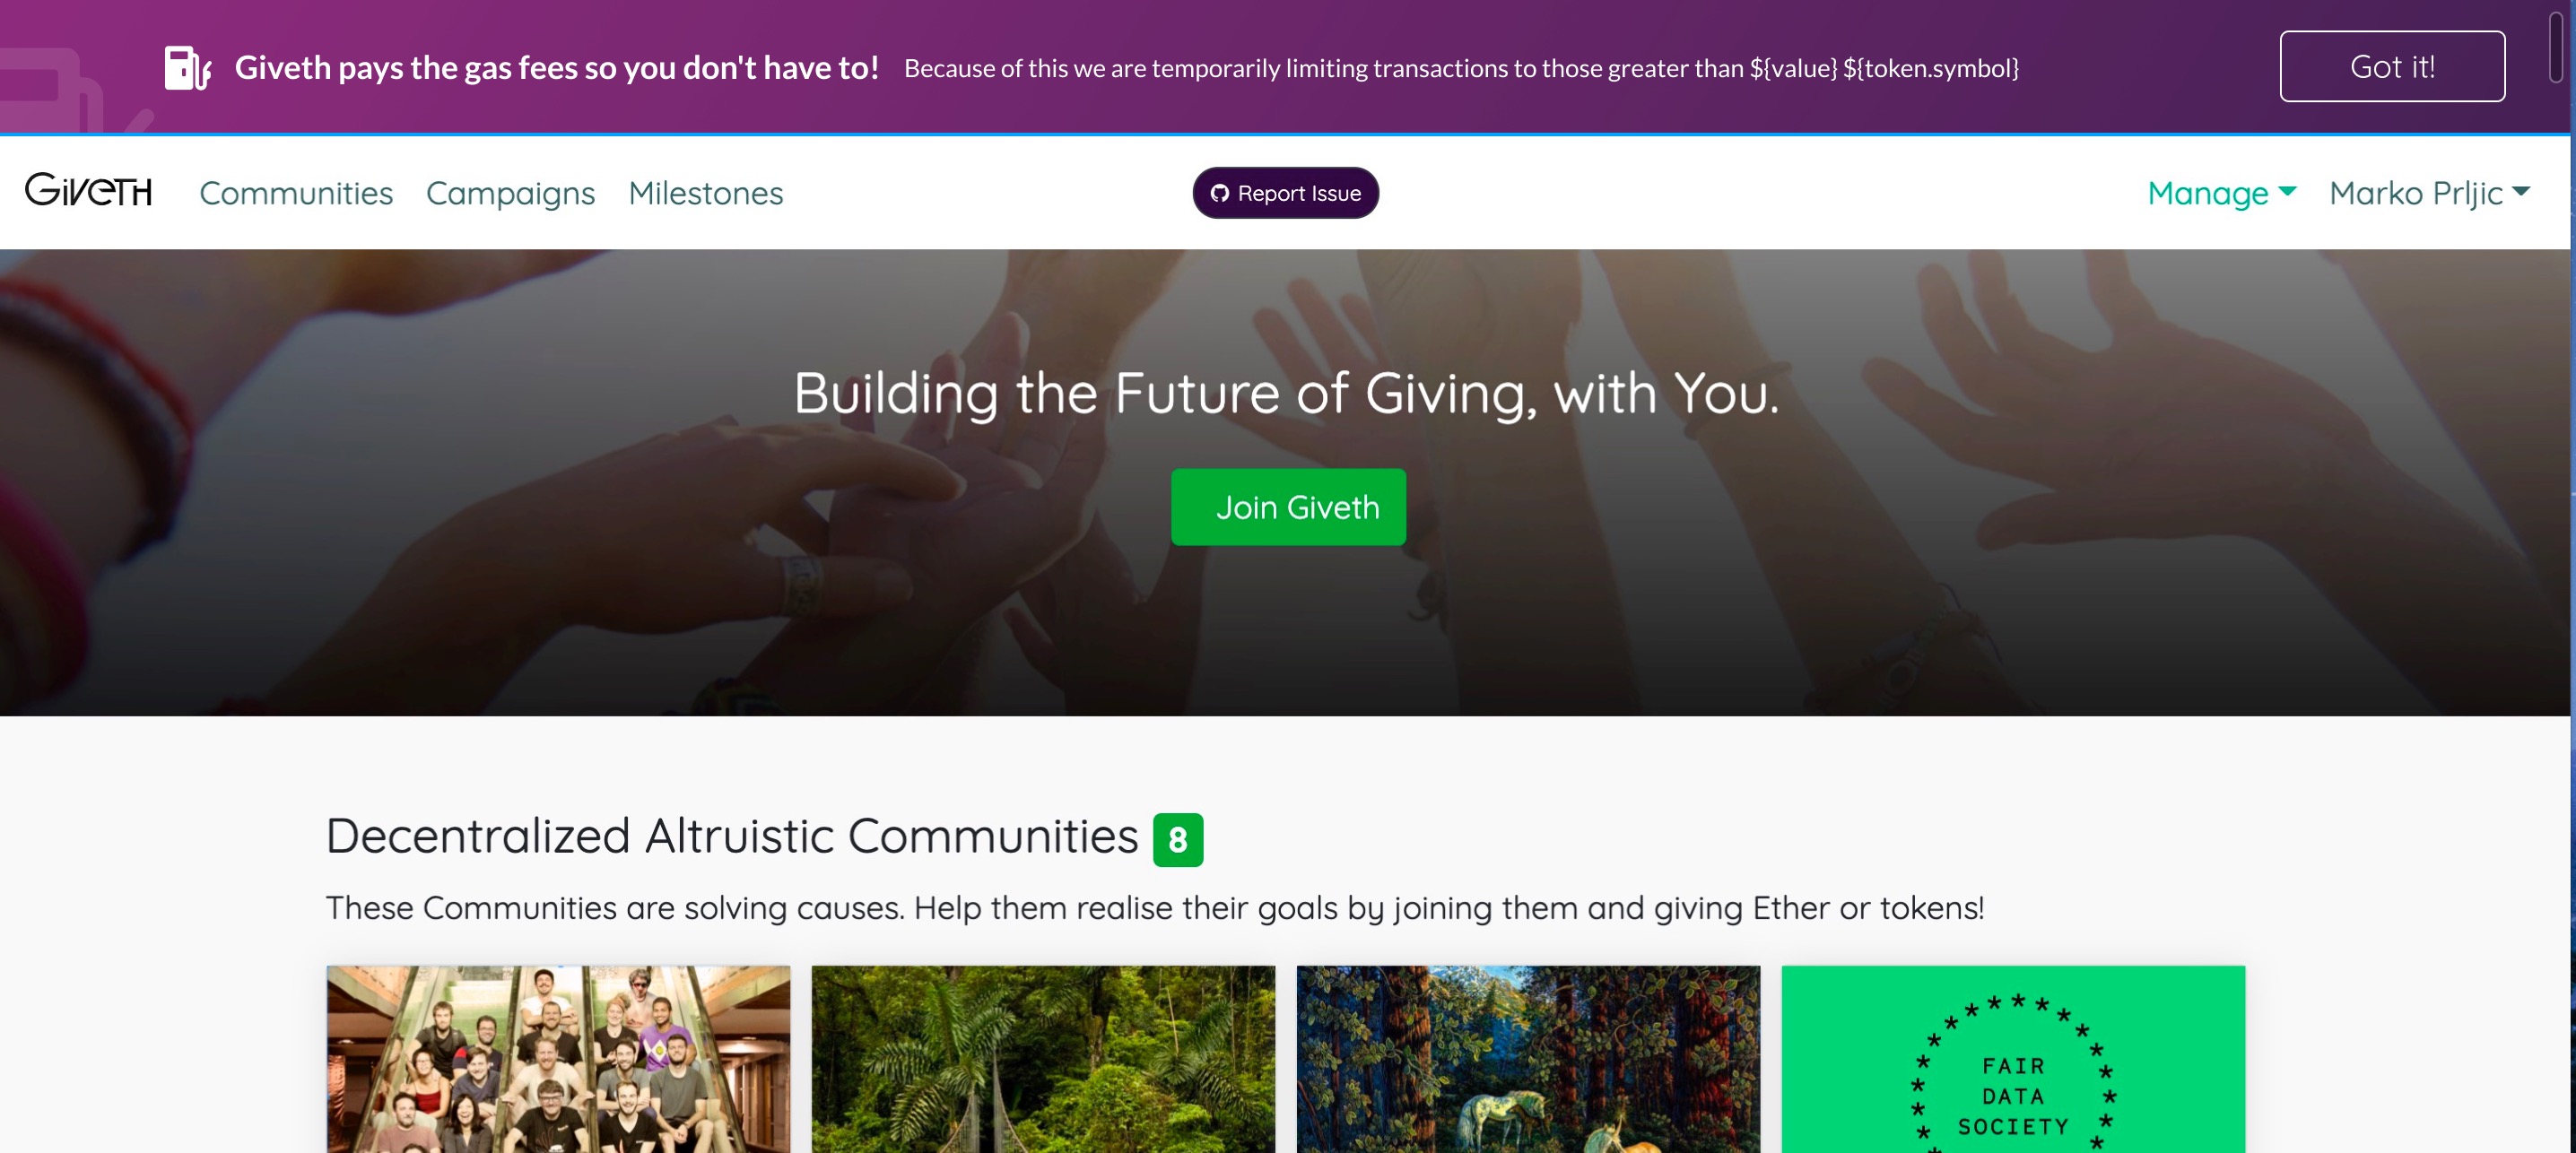Click the Giveth logo
The width and height of the screenshot is (2576, 1153).
pyautogui.click(x=89, y=190)
